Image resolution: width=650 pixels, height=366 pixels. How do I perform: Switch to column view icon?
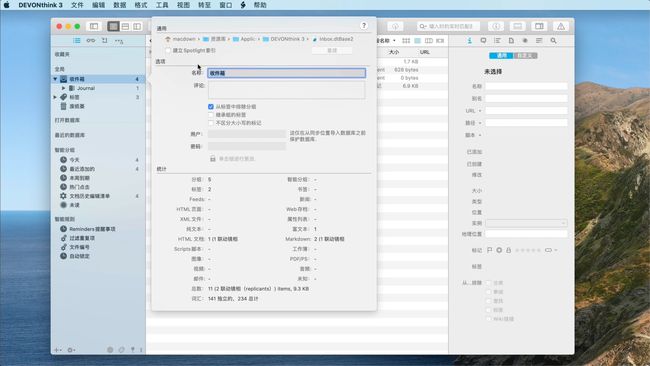point(429,41)
